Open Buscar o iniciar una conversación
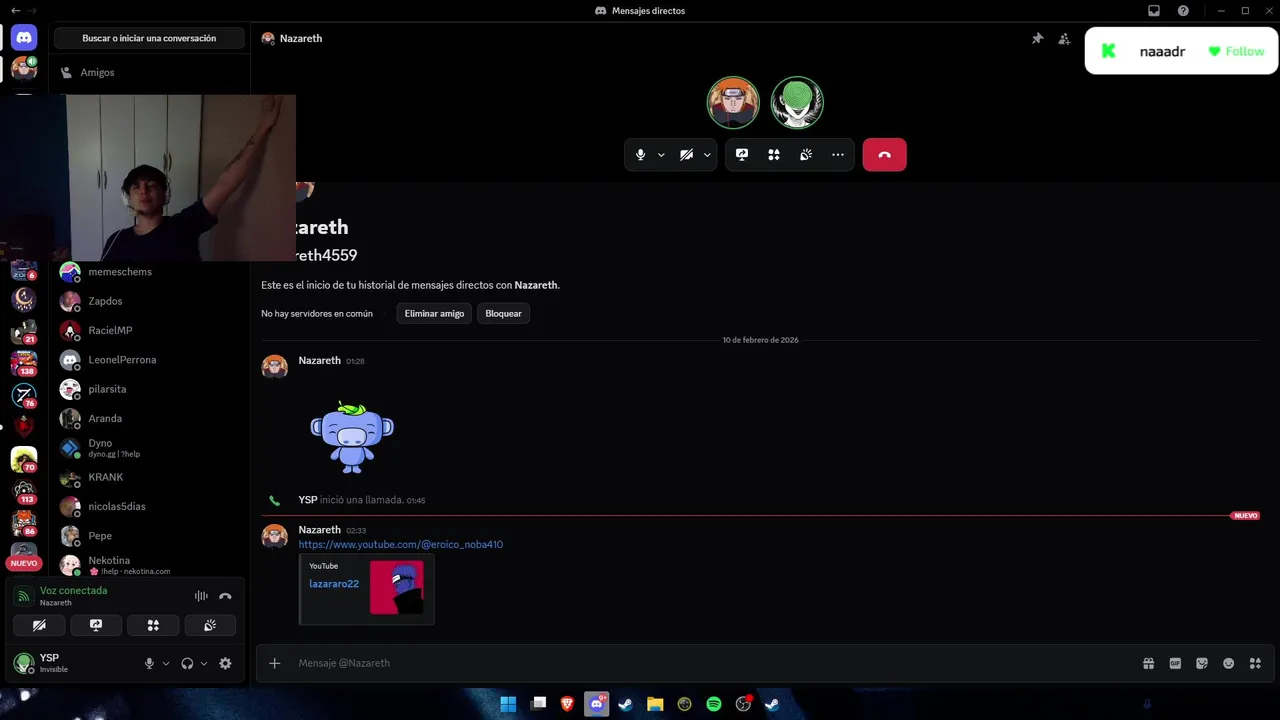This screenshot has height=720, width=1280. point(149,38)
